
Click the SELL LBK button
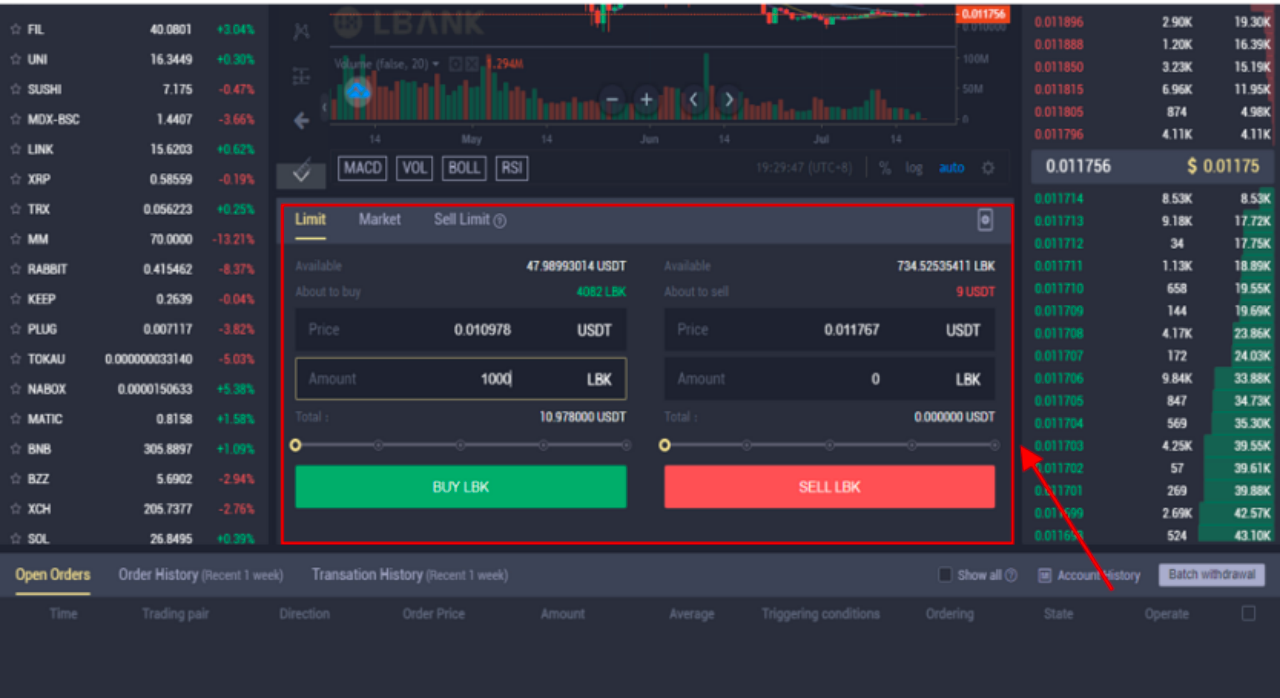[x=830, y=487]
